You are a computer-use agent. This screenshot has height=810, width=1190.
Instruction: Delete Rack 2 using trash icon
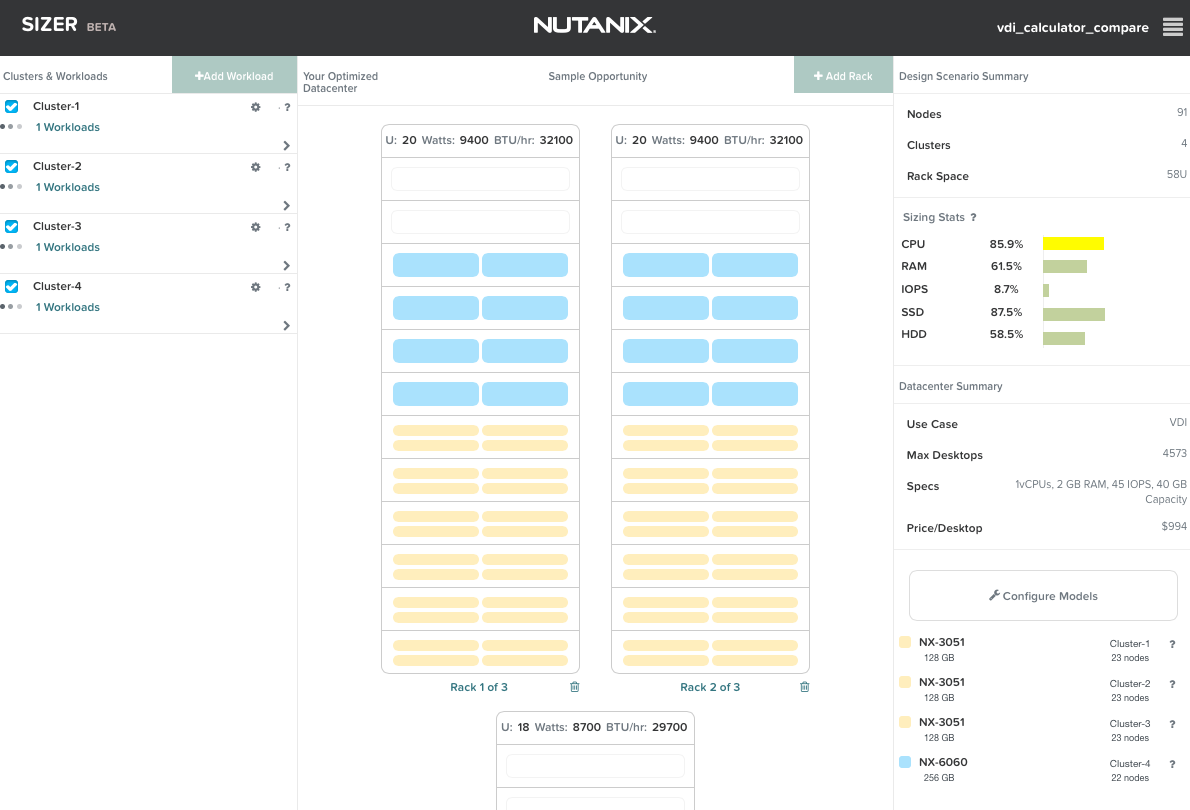pyautogui.click(x=804, y=686)
